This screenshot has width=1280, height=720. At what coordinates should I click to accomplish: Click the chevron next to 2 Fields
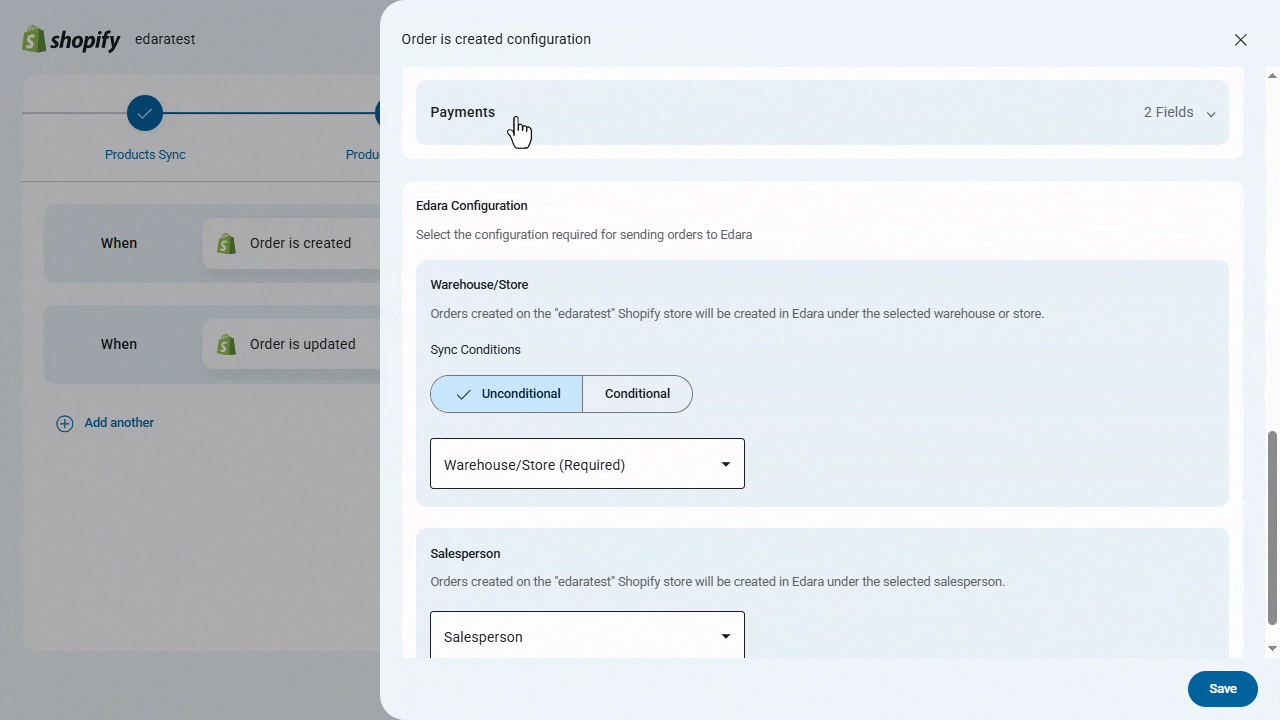pyautogui.click(x=1211, y=114)
